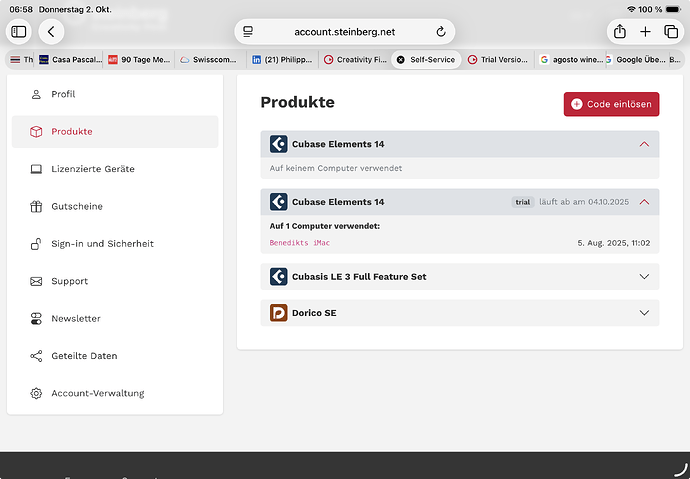Expand the Dorico SE product row
The image size is (690, 479).
pos(643,313)
